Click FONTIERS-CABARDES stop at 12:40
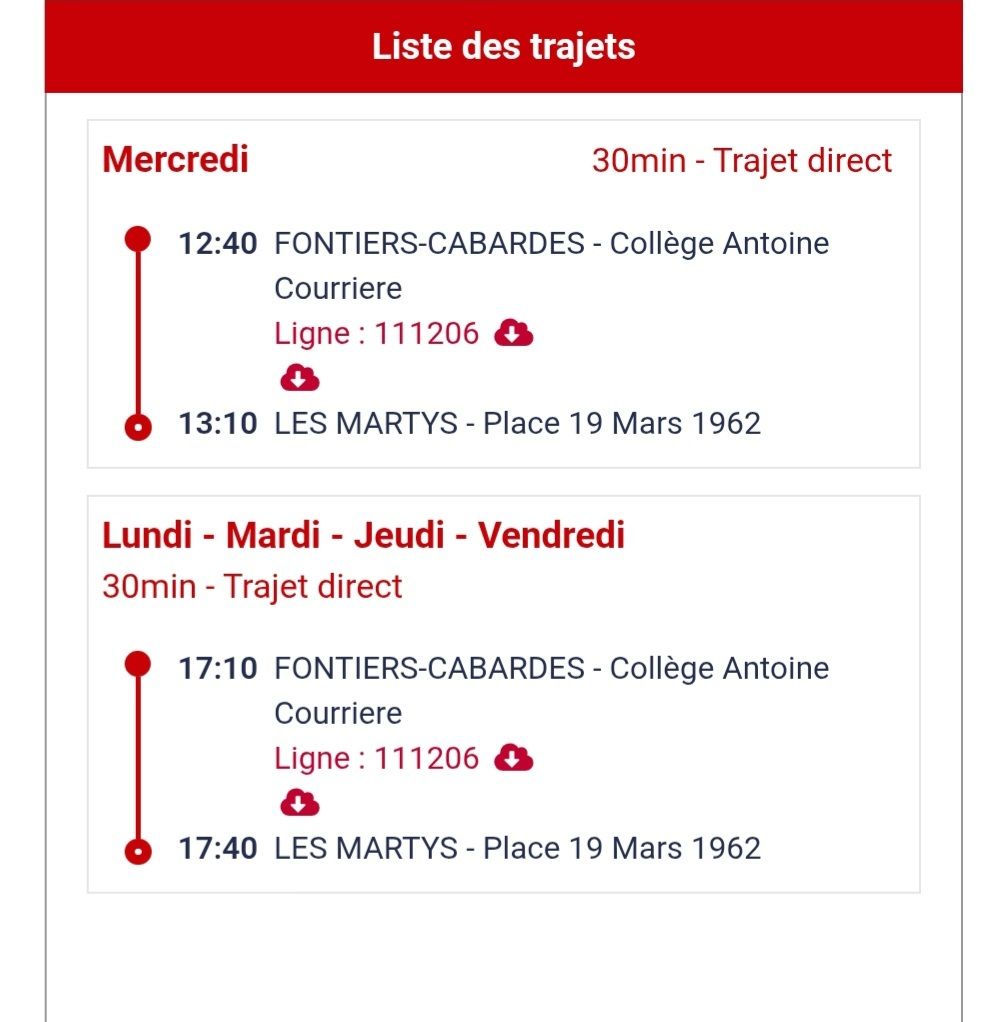 pyautogui.click(x=551, y=265)
